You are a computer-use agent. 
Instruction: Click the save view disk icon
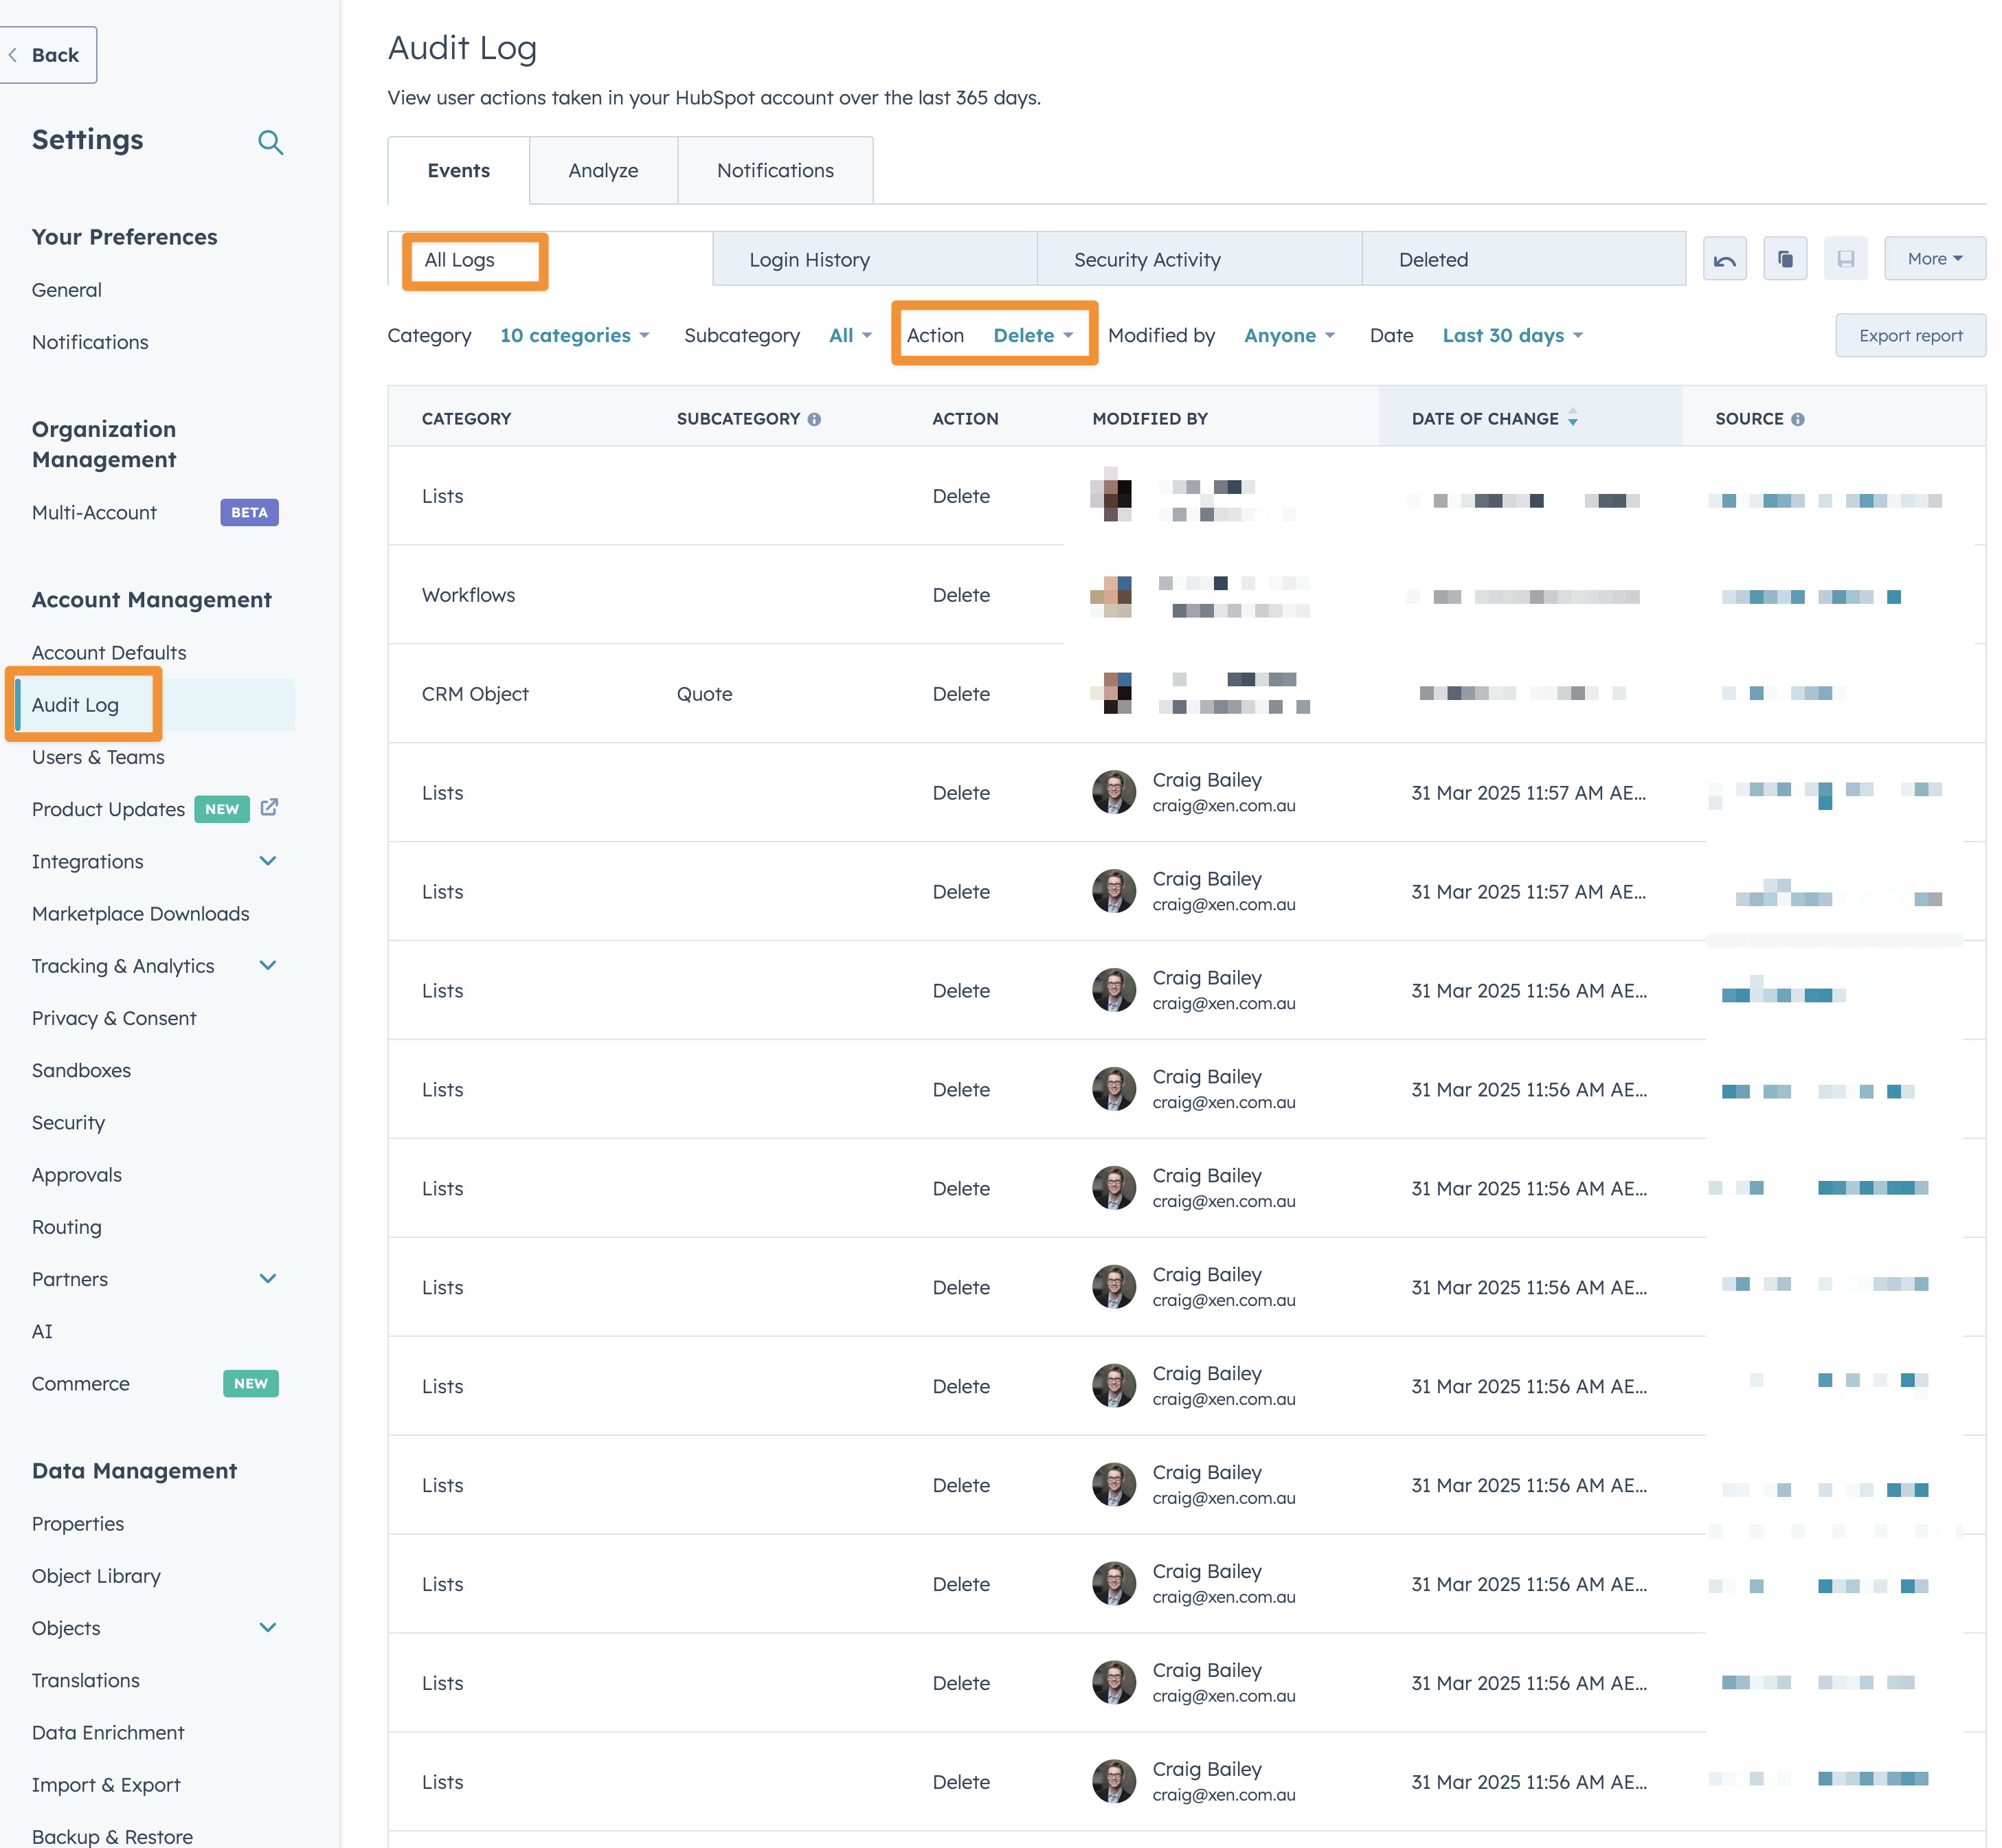click(1845, 259)
